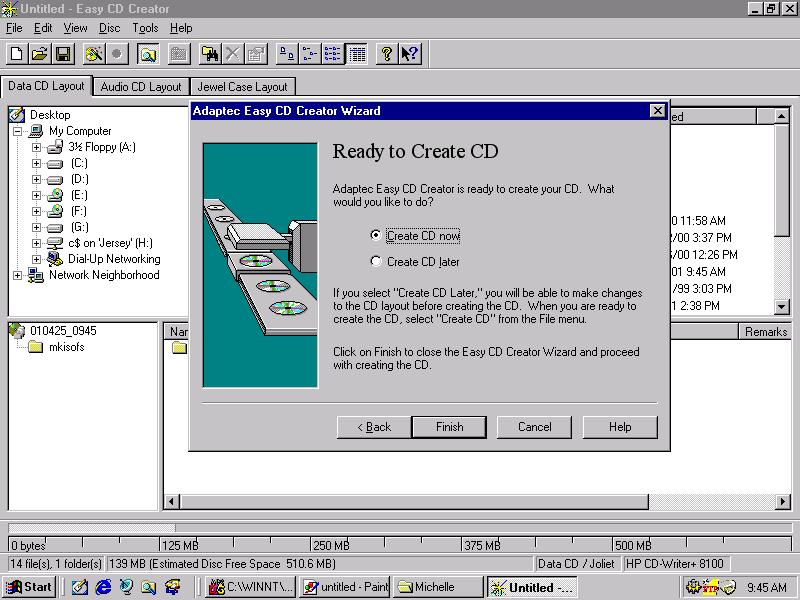Click the wizard's Help button
This screenshot has height=600, width=800.
point(620,427)
